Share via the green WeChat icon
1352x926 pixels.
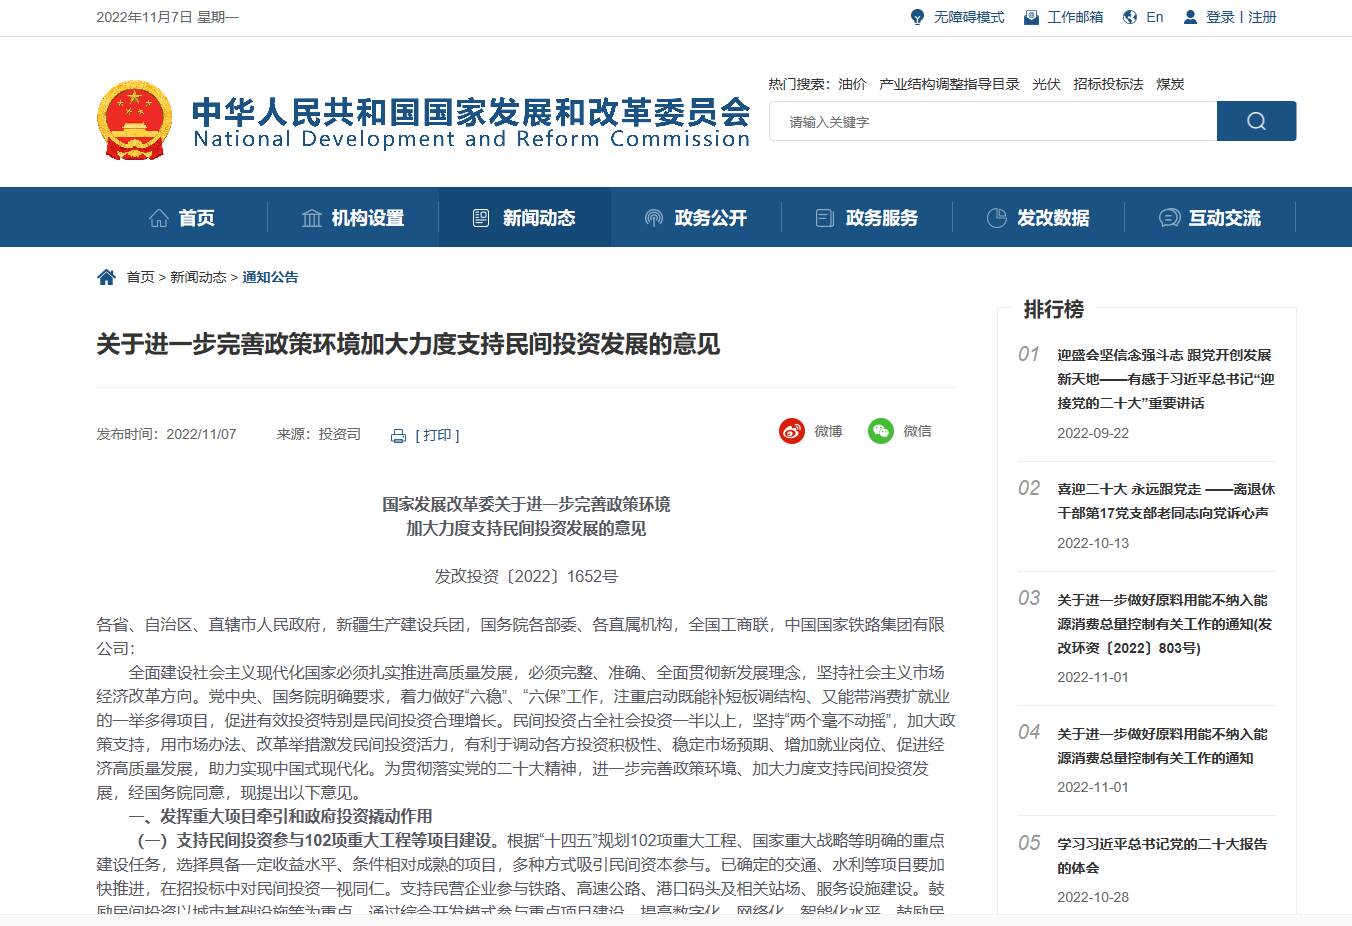[881, 431]
